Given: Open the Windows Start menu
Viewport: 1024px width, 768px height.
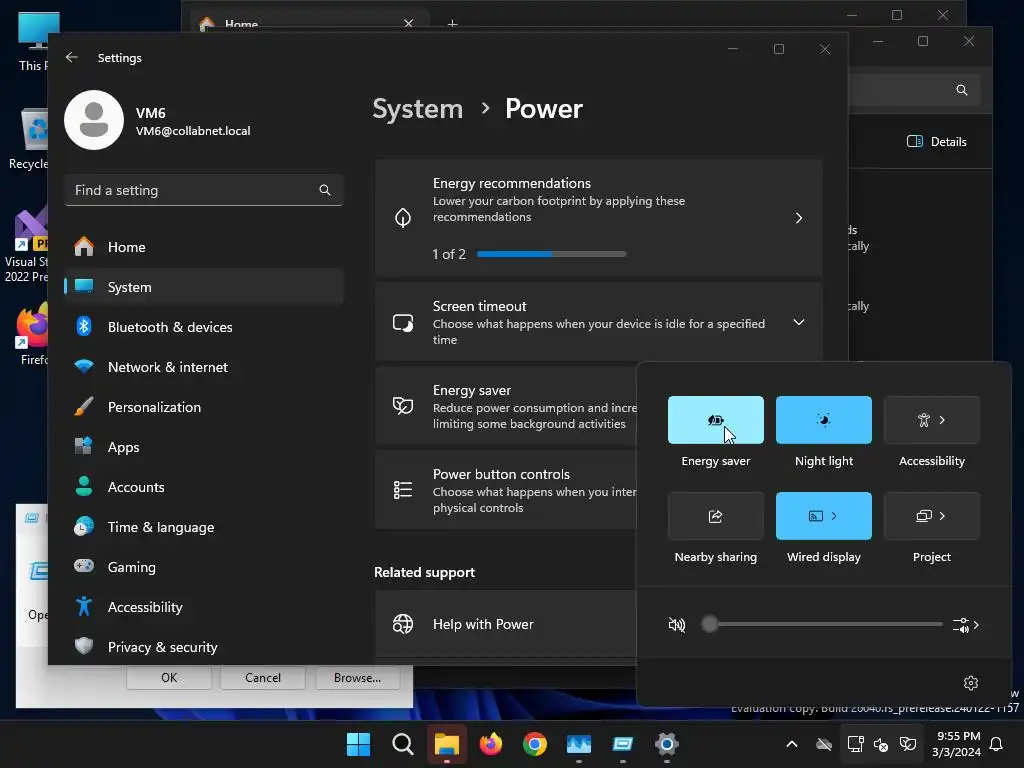Looking at the screenshot, I should coord(358,744).
